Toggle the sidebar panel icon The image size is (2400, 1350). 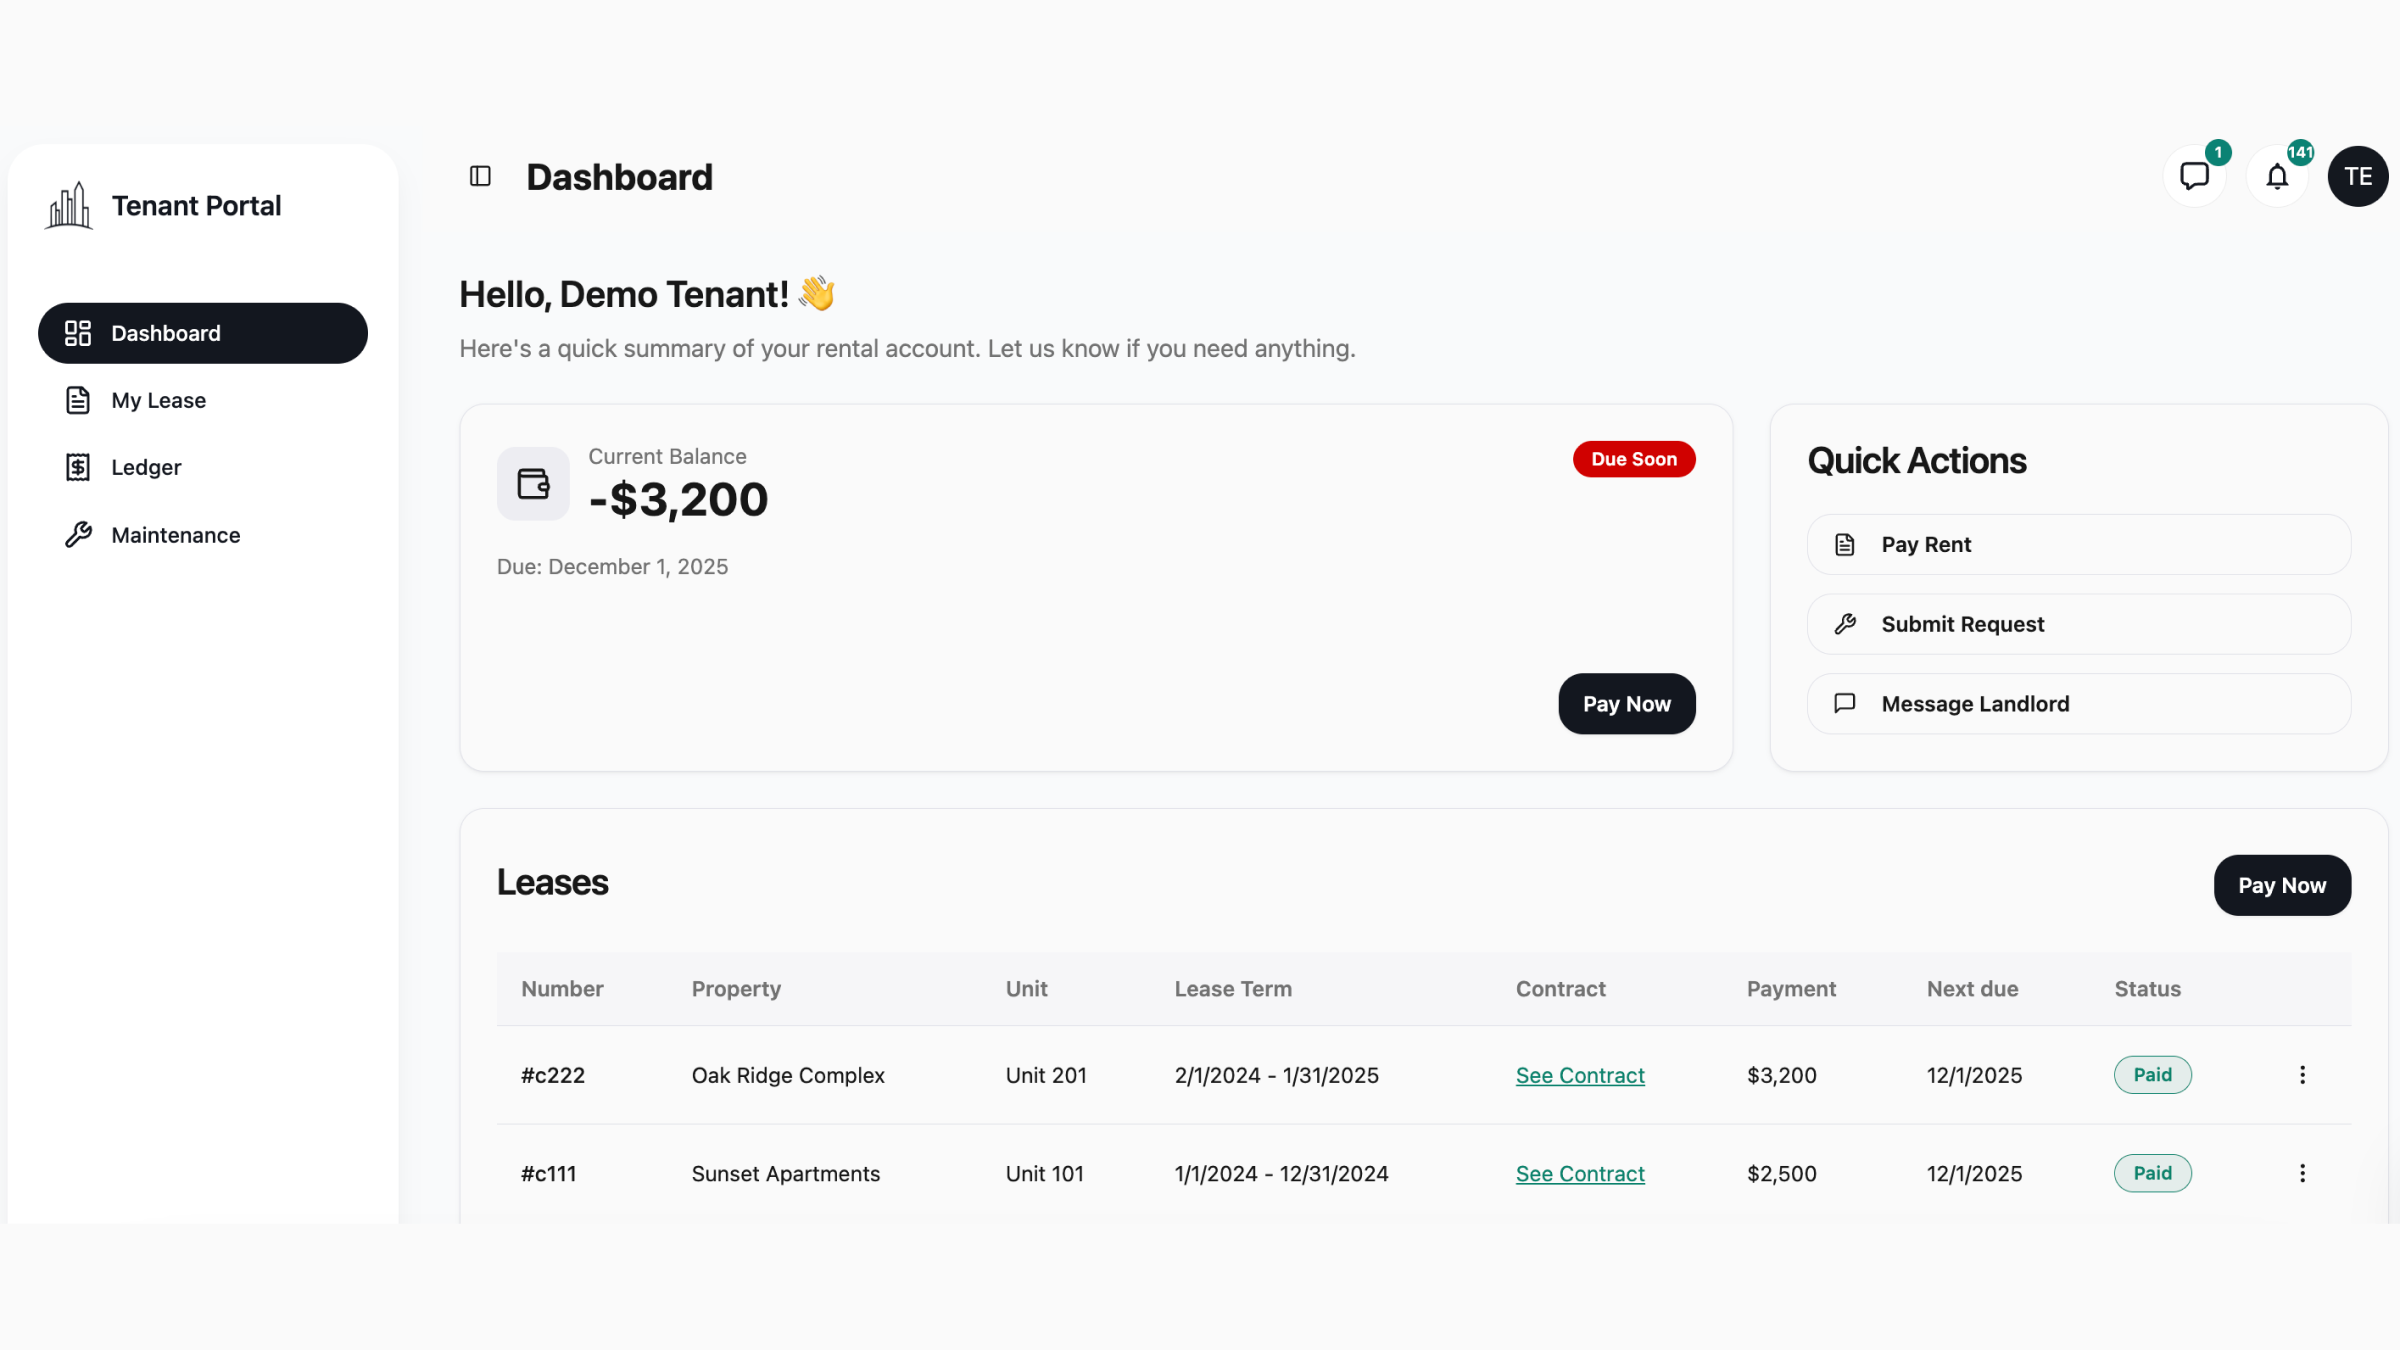coord(480,177)
